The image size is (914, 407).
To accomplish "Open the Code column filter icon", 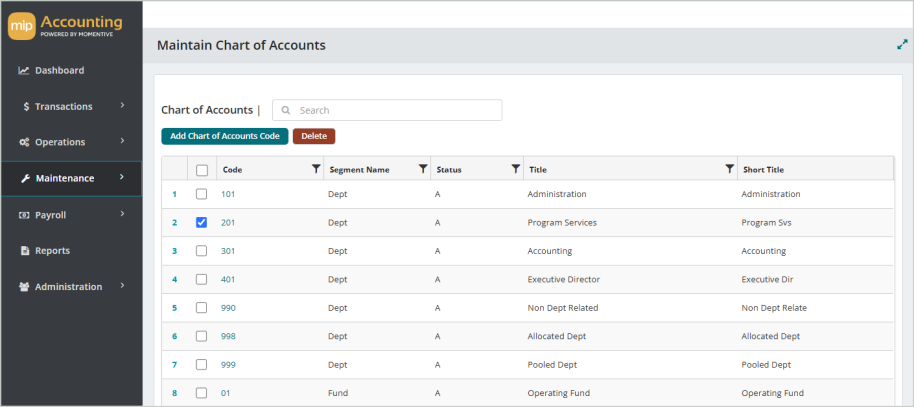I will (x=316, y=169).
